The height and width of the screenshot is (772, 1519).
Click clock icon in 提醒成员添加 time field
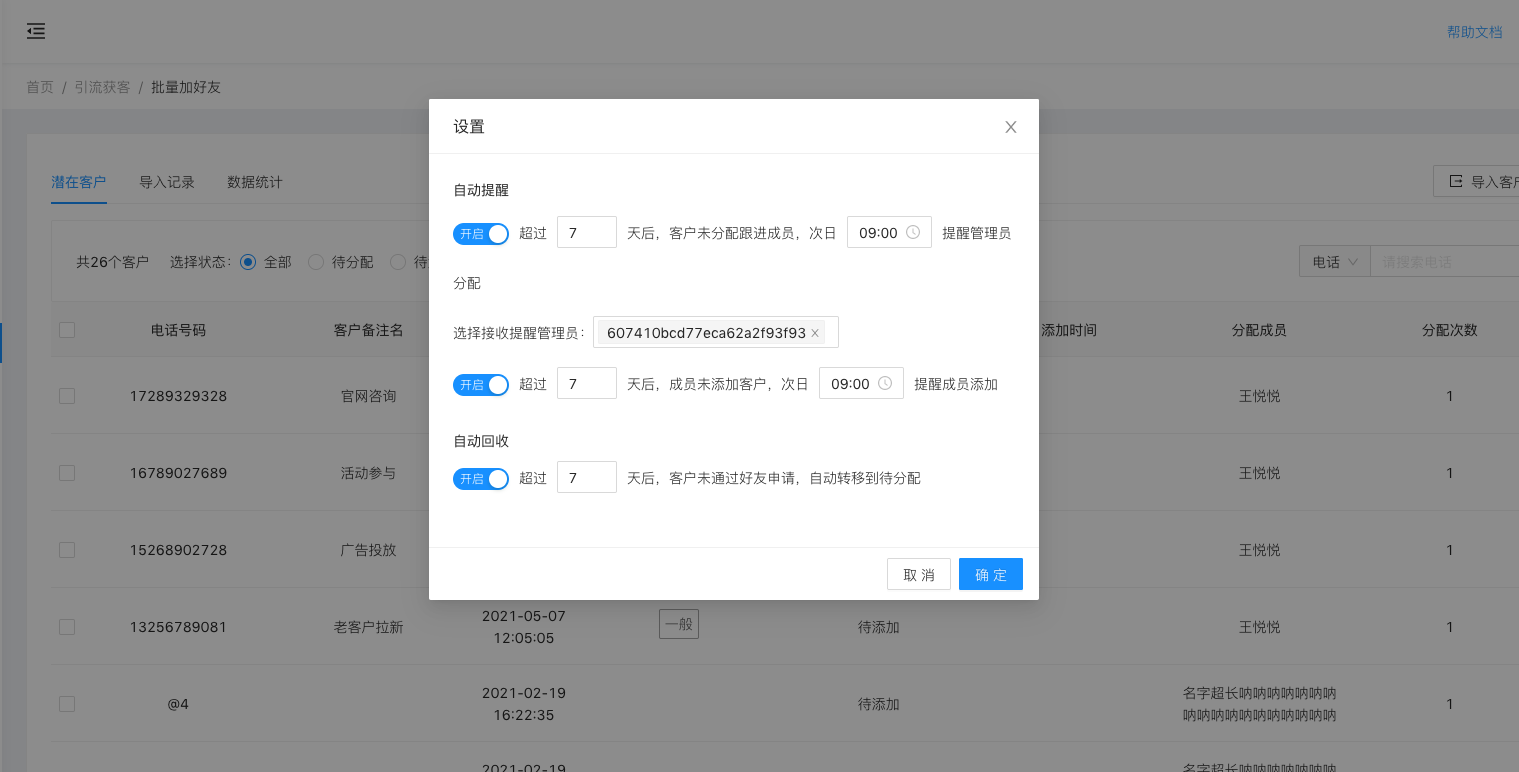885,383
